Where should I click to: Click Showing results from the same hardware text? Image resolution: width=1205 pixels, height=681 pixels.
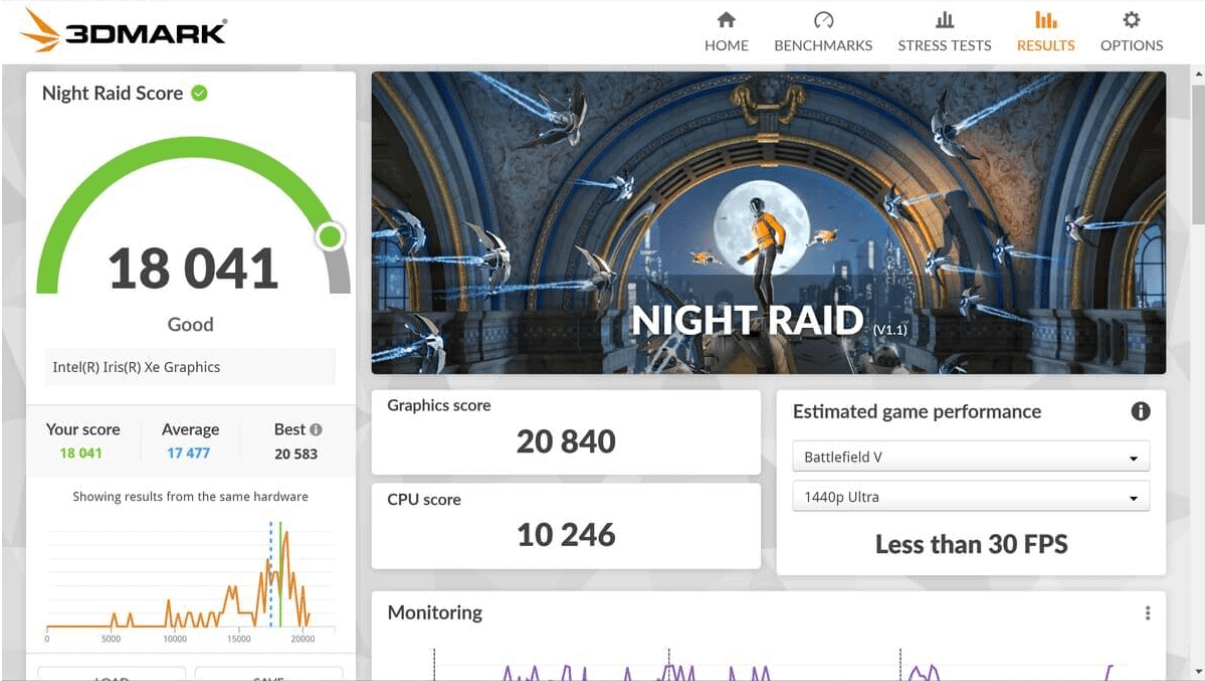[190, 496]
